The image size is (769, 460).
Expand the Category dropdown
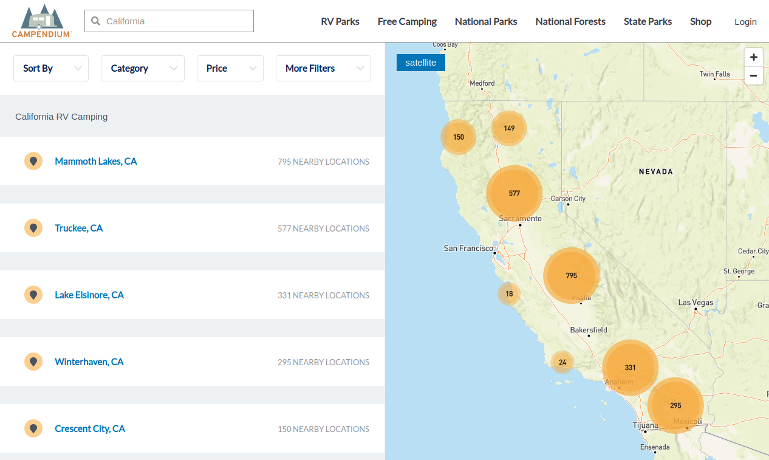tap(143, 68)
